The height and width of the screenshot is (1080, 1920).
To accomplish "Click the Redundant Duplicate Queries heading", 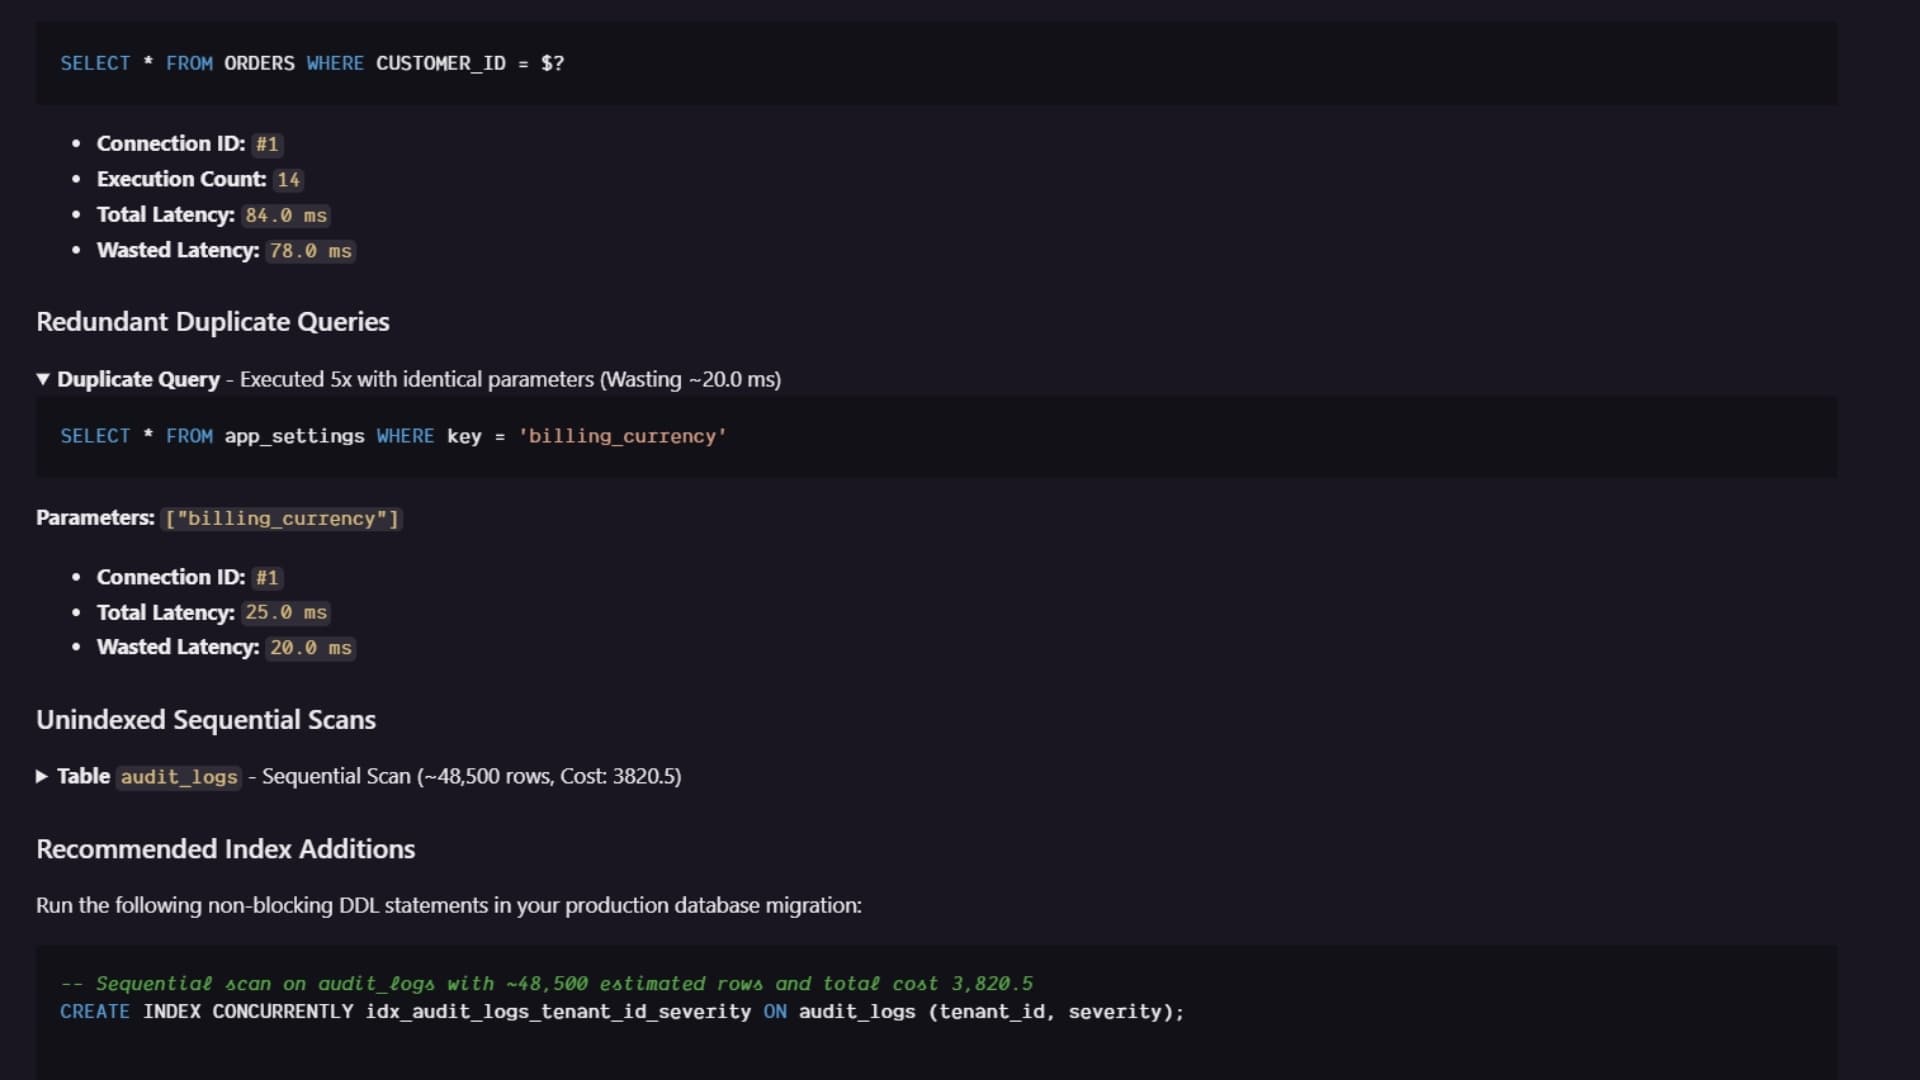I will tap(213, 322).
